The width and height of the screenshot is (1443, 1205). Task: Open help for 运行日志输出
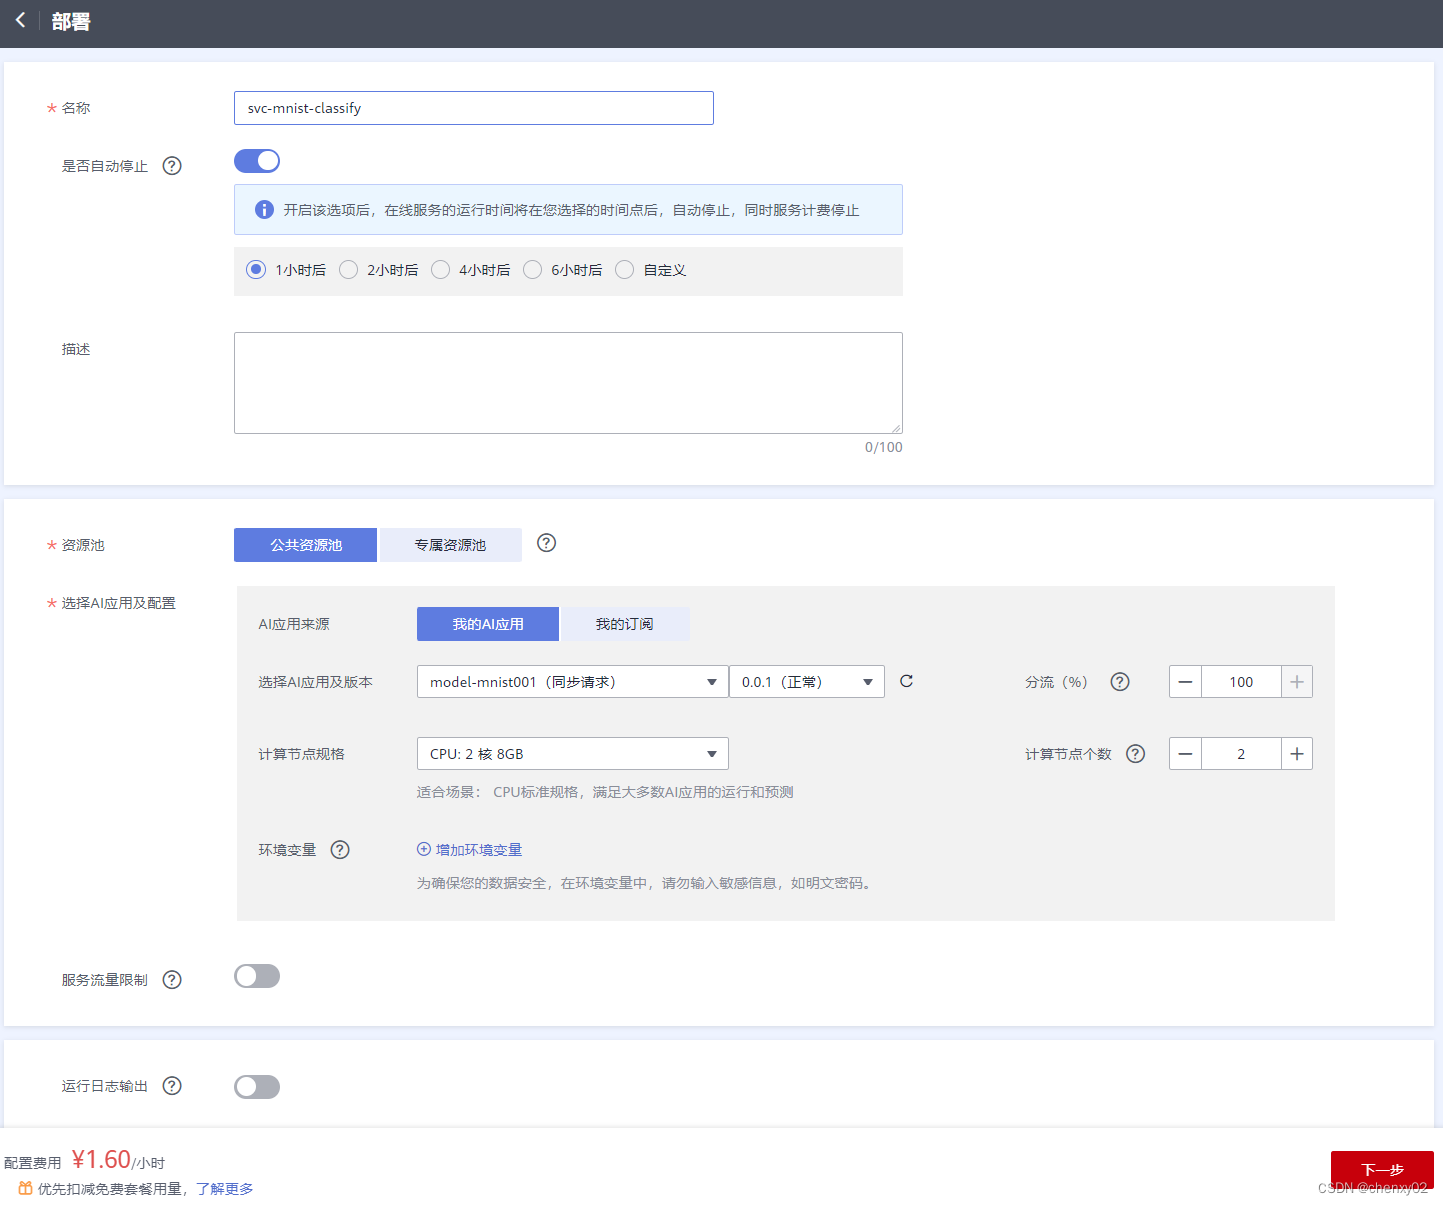pos(172,1086)
